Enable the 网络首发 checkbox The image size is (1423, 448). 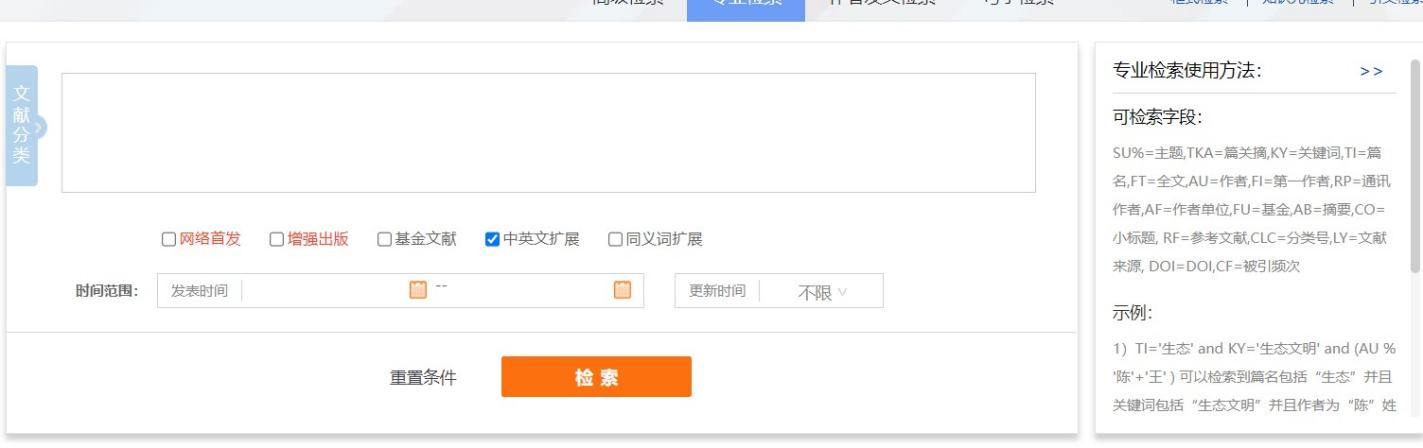(169, 240)
